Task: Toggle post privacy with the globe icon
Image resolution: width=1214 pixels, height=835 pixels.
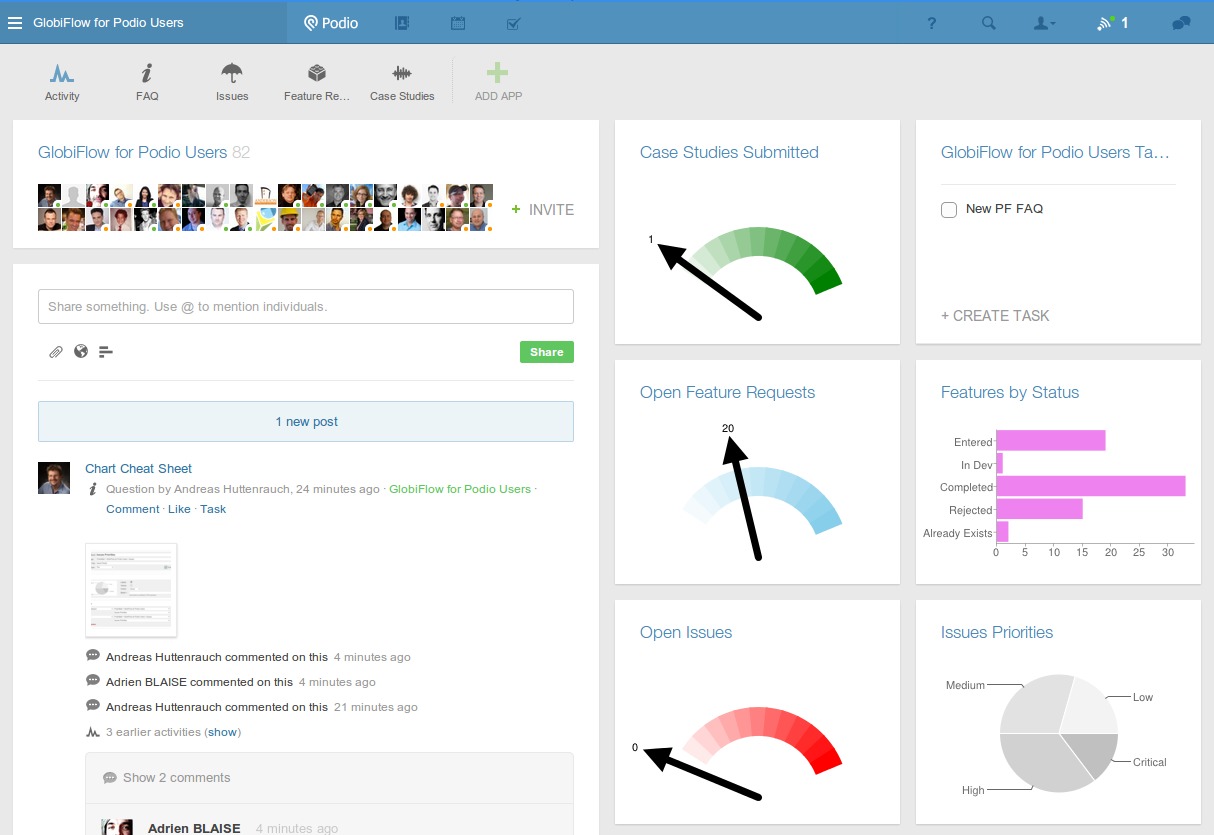Action: point(80,352)
